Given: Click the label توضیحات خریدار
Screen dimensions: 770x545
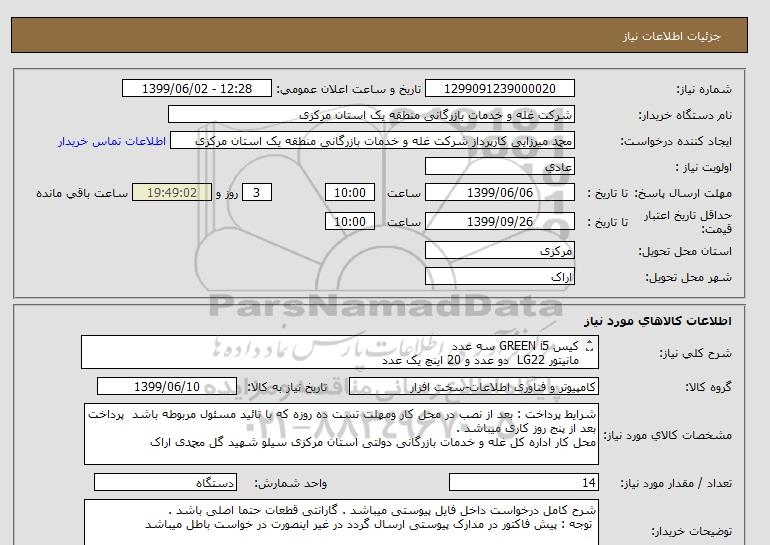Looking at the screenshot, I should click(691, 531).
